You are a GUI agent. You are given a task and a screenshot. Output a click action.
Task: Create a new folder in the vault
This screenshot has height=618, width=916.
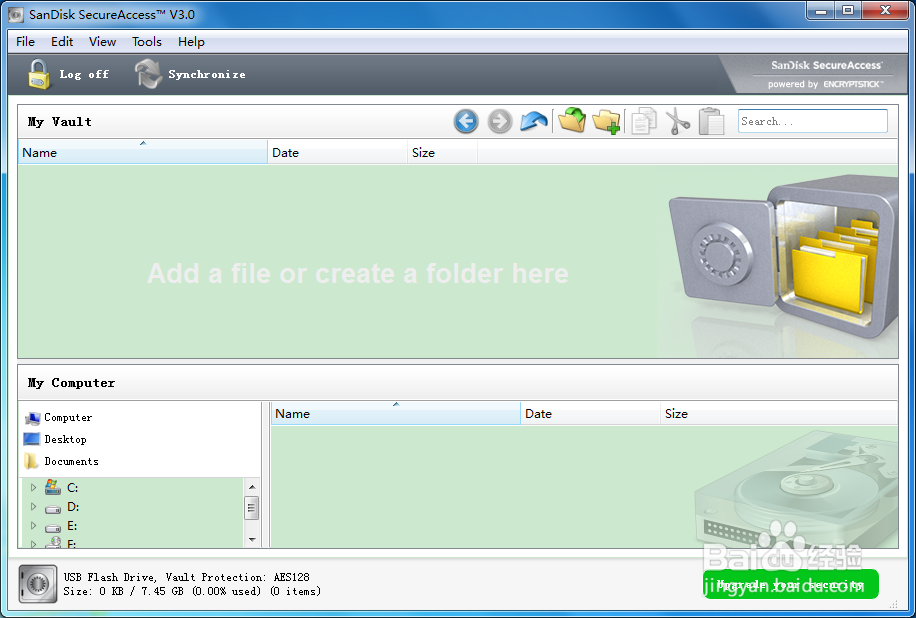click(606, 121)
